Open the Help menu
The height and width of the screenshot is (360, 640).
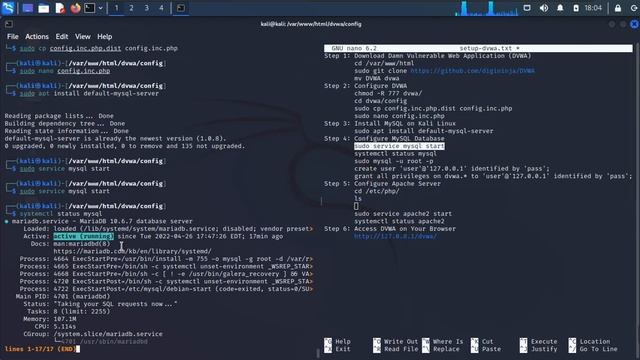tap(104, 37)
